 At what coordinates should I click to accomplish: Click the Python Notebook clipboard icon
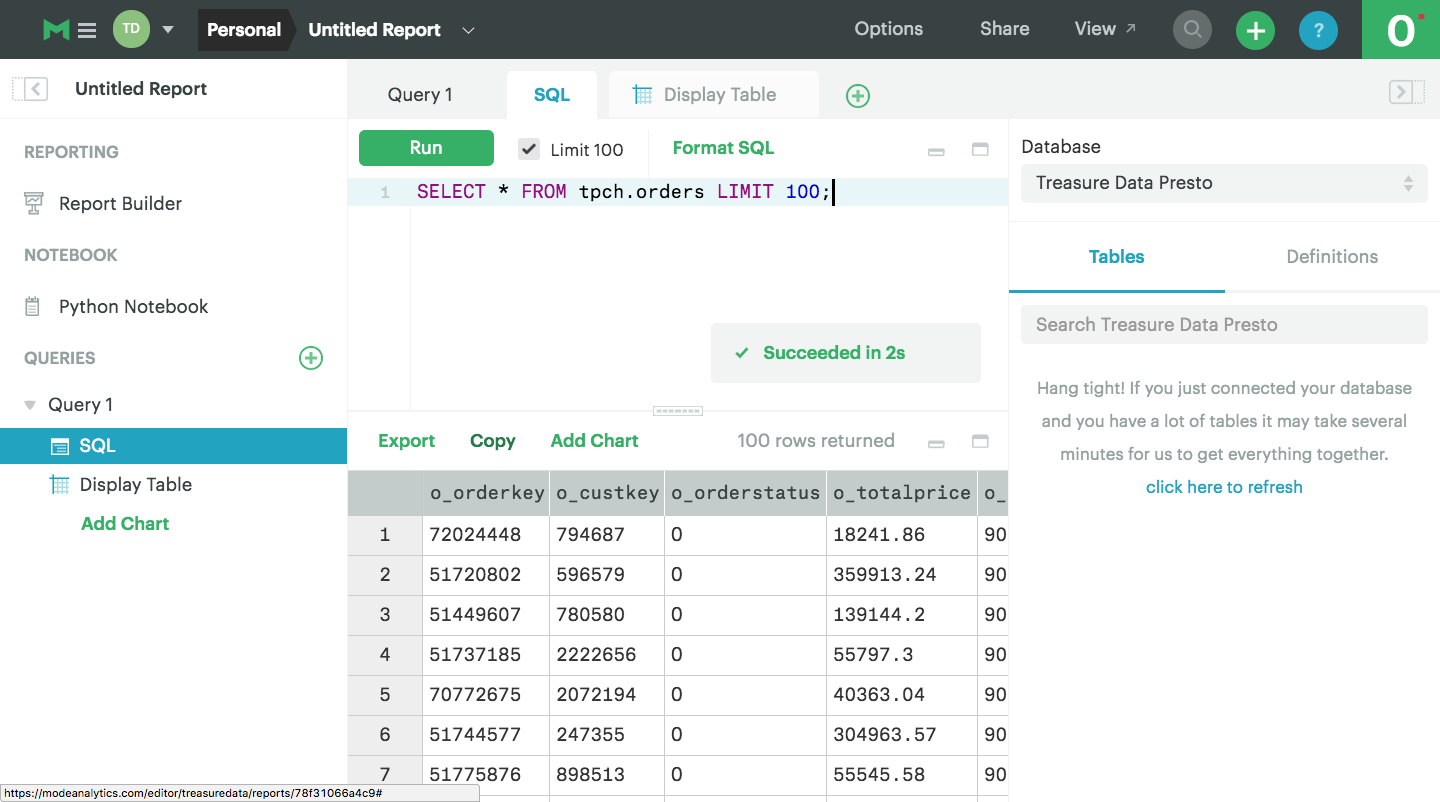(33, 307)
